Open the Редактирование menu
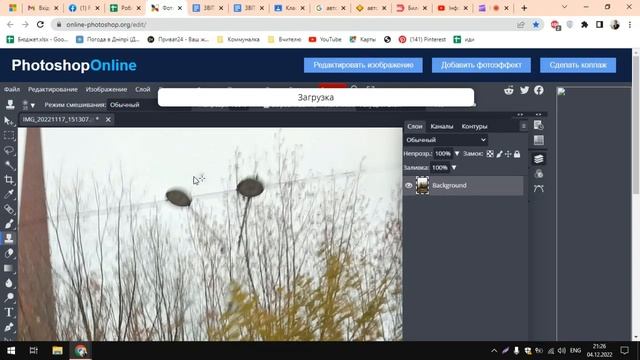 click(53, 89)
